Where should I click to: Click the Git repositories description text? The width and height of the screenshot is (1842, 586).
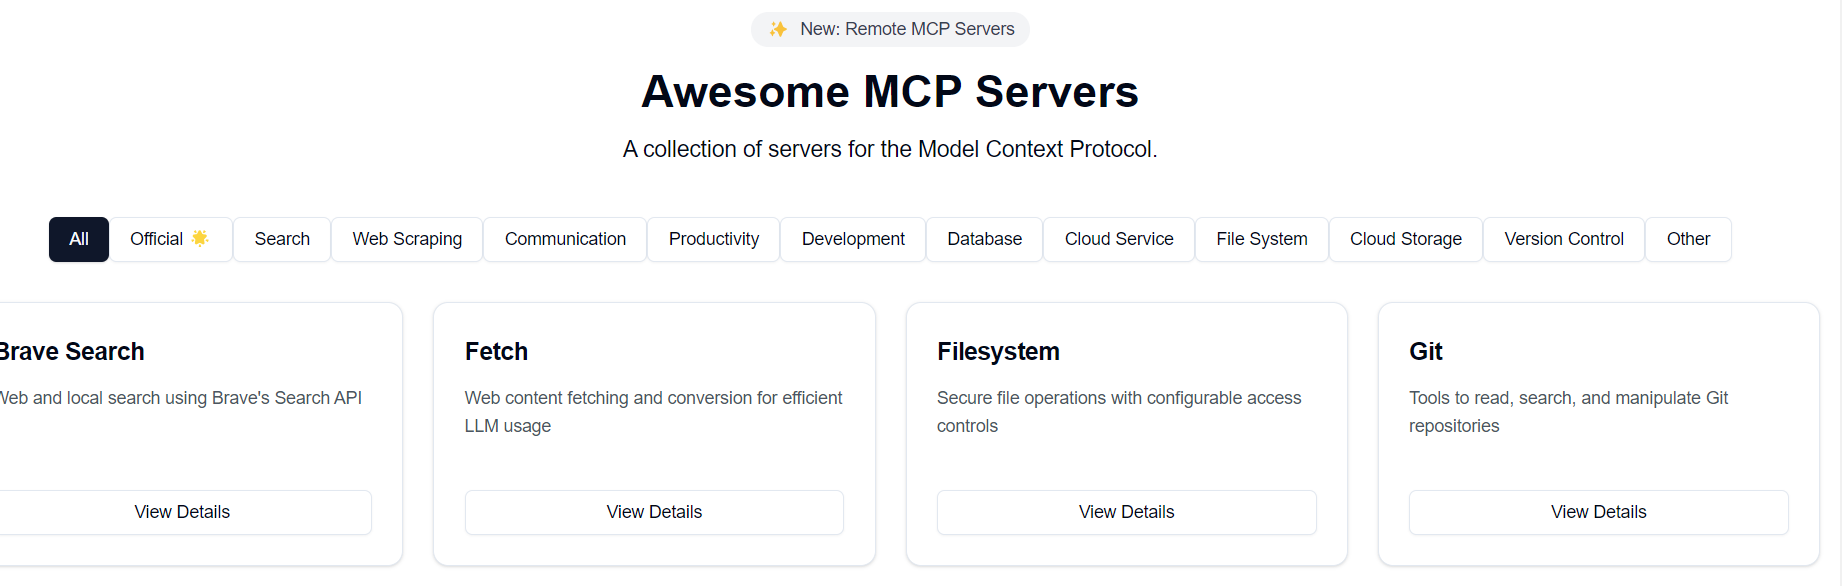(x=1568, y=412)
